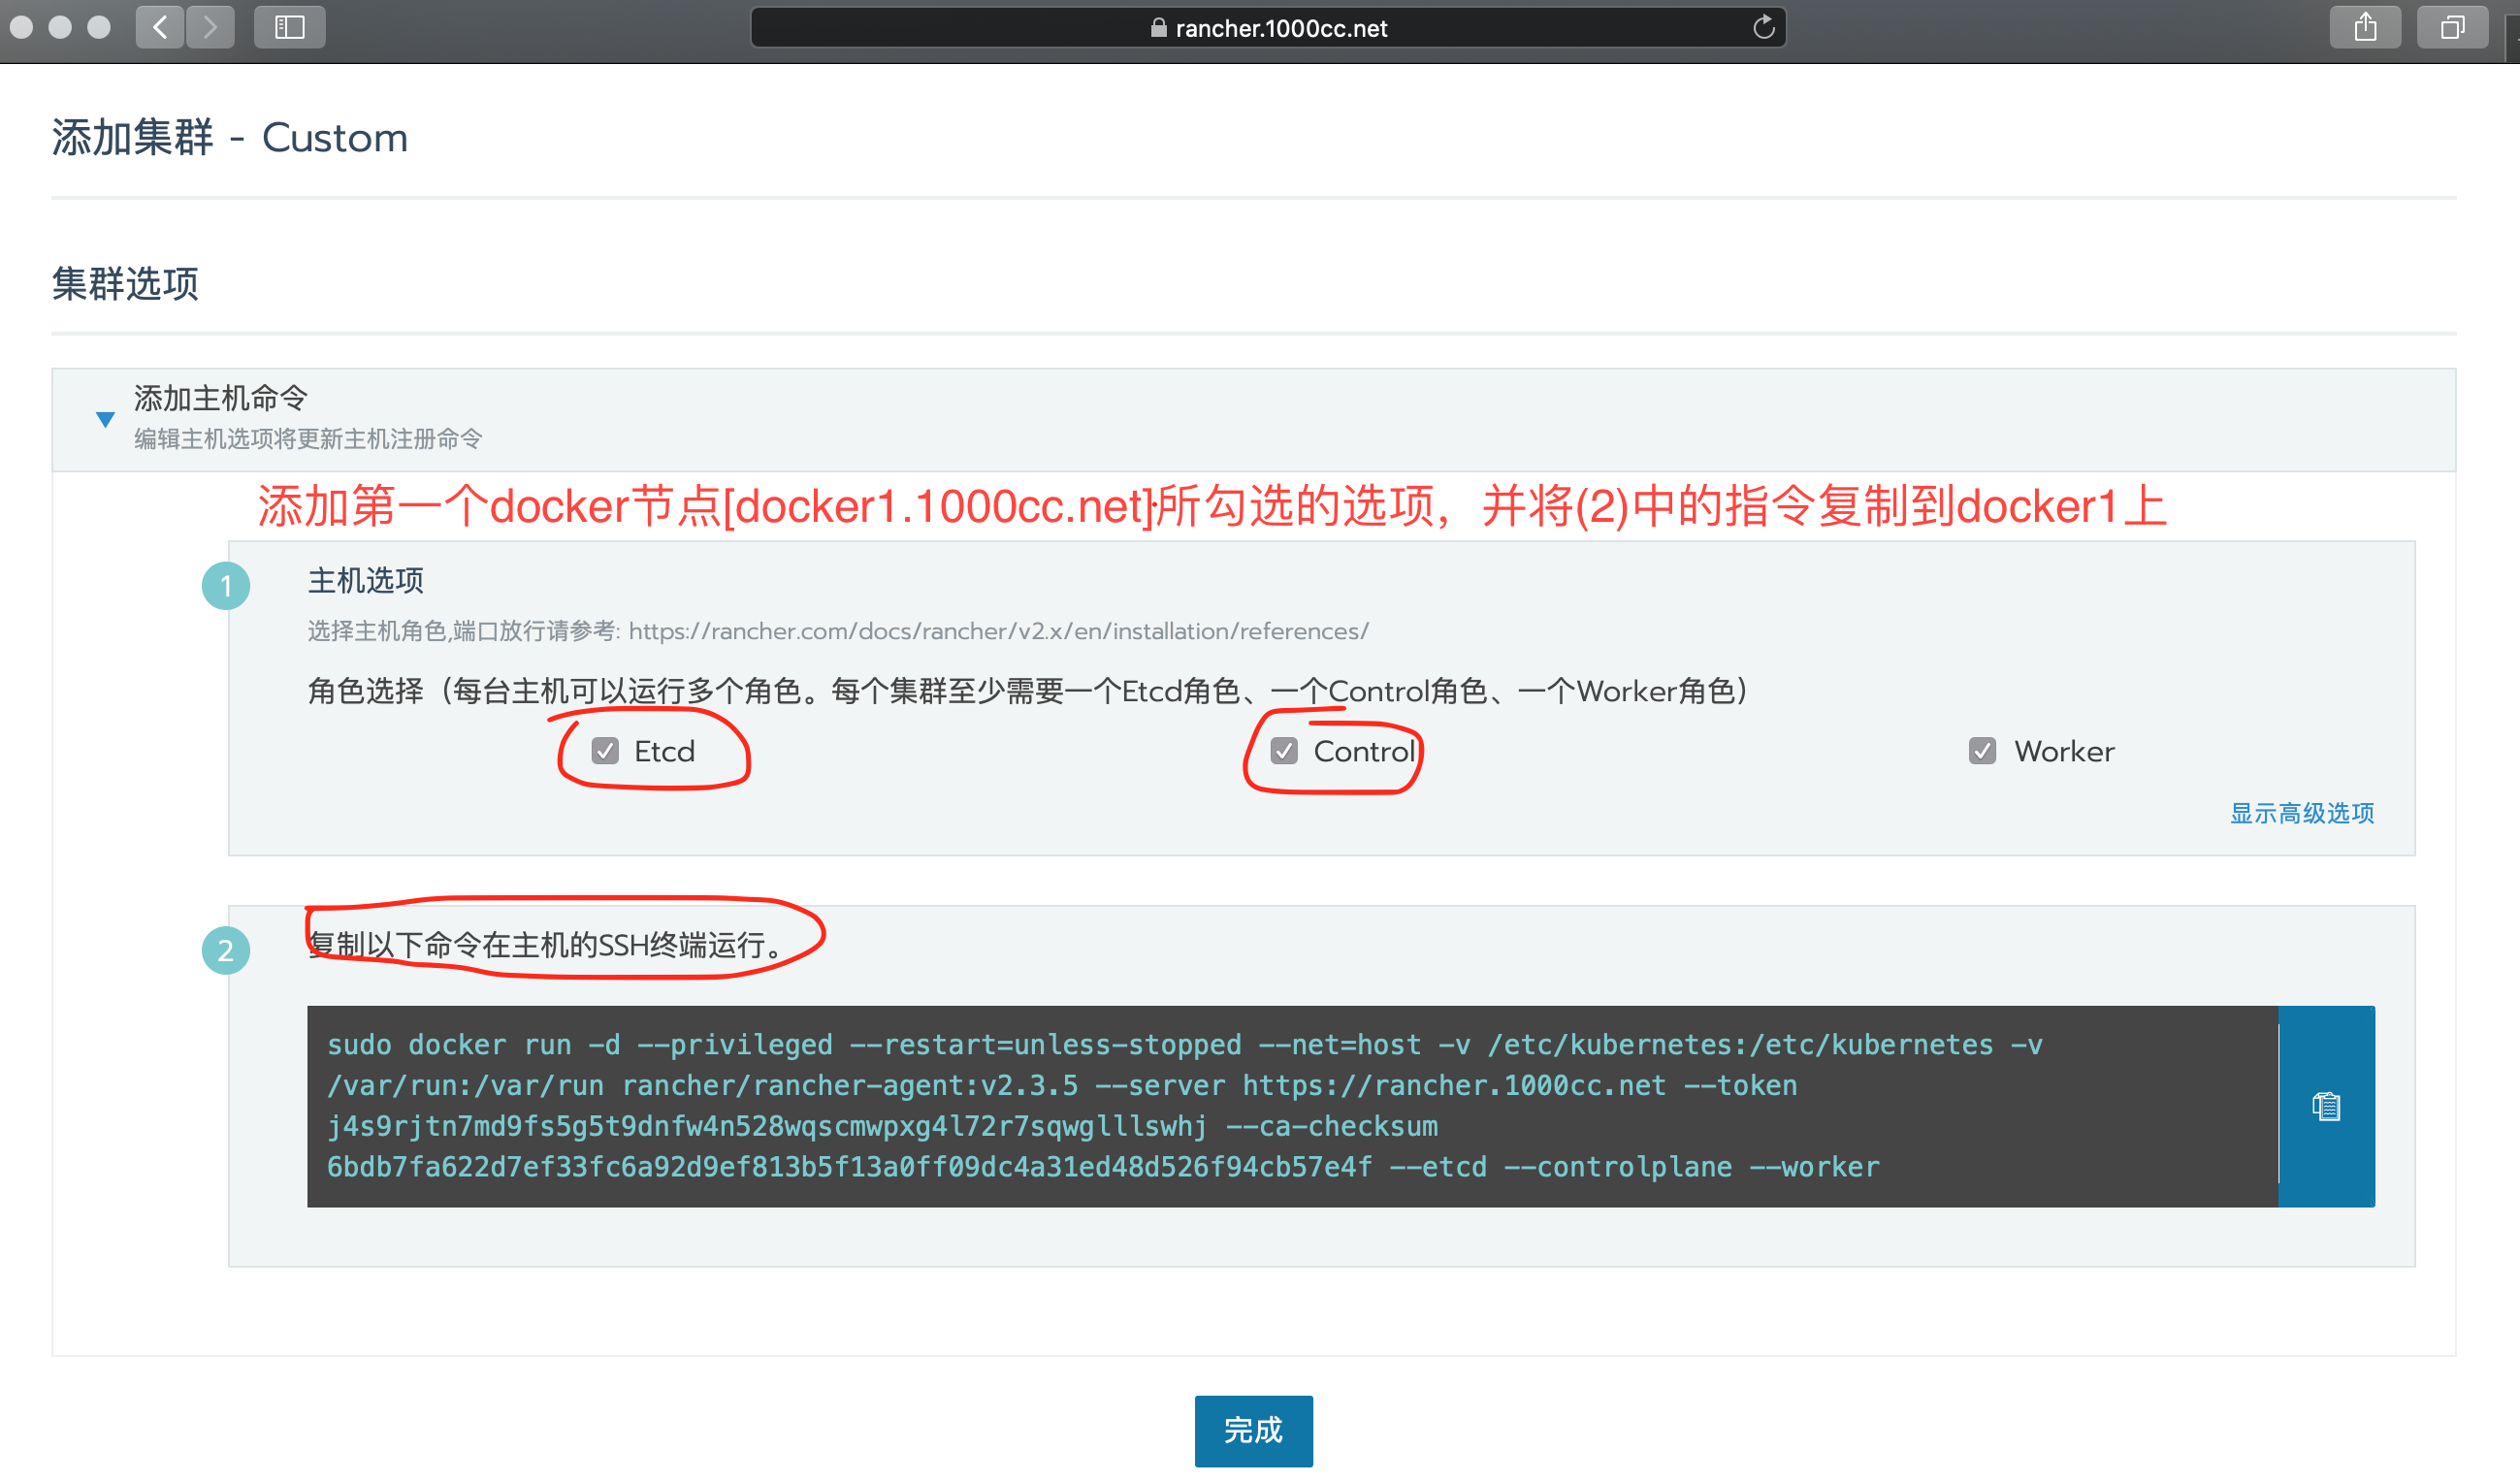Click the 编辑主机选项将更新主机注册命令 subtitle

coord(308,439)
